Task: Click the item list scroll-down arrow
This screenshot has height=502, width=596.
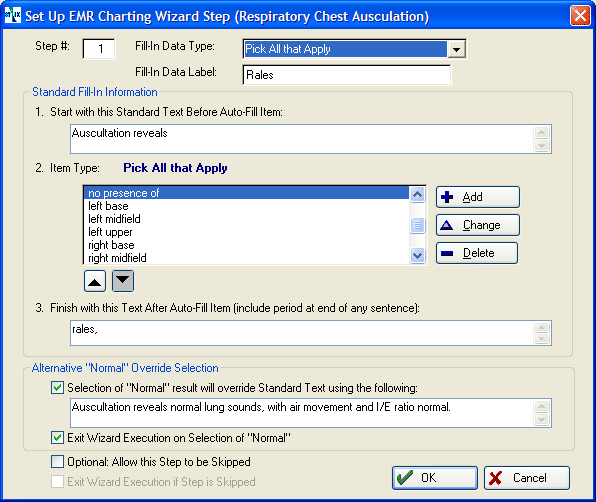Action: pyautogui.click(x=417, y=255)
